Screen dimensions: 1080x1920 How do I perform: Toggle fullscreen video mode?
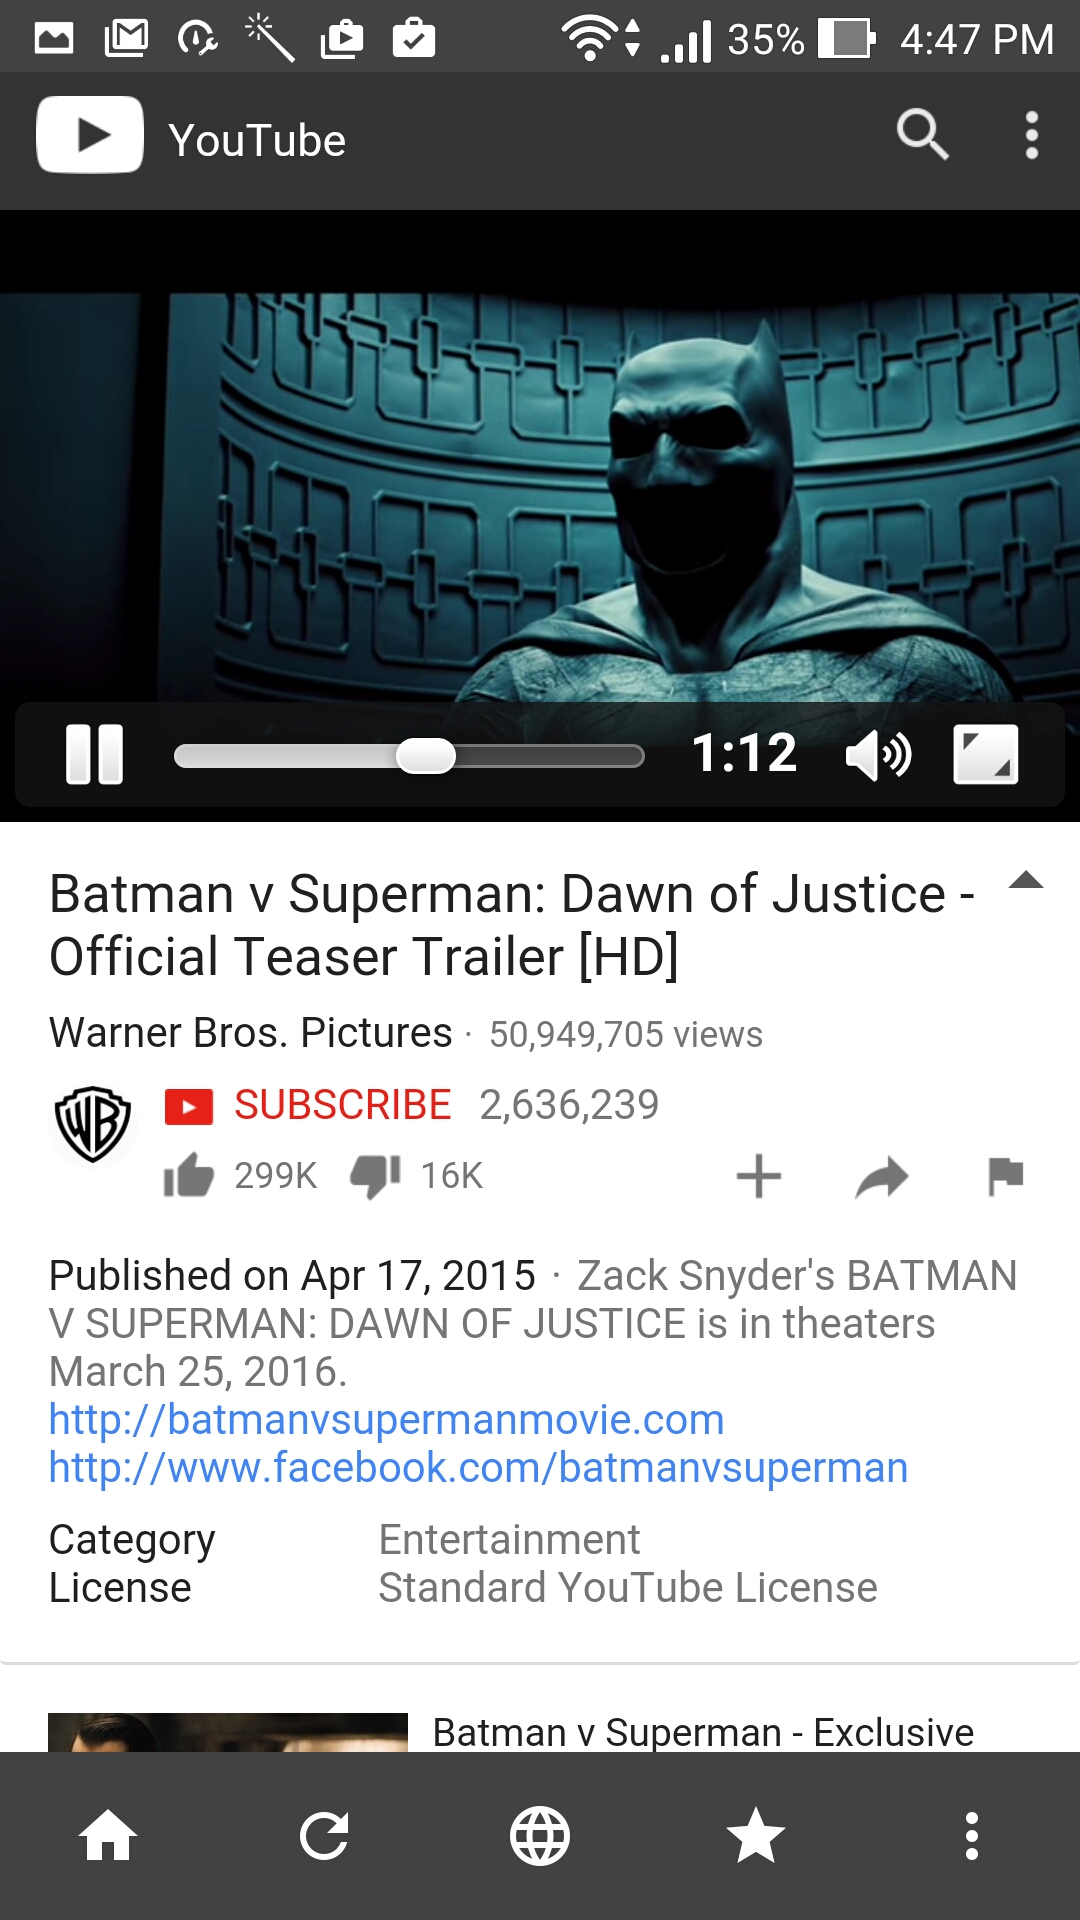[x=986, y=754]
